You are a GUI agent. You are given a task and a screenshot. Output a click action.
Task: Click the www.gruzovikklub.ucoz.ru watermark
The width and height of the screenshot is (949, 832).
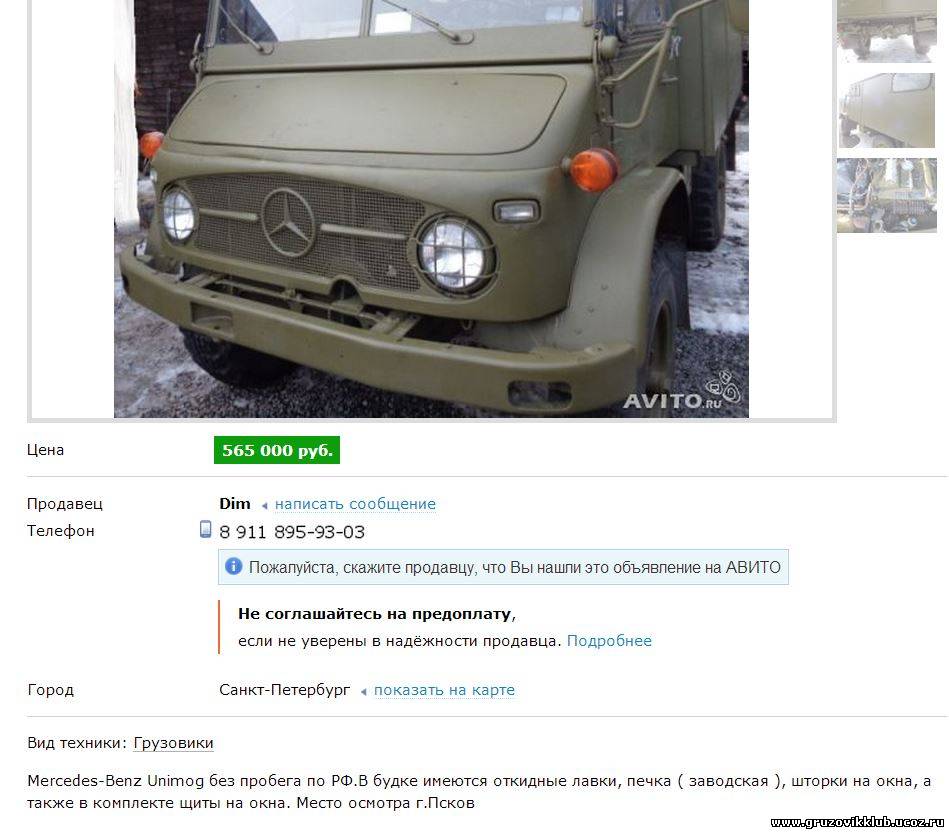pos(857,822)
